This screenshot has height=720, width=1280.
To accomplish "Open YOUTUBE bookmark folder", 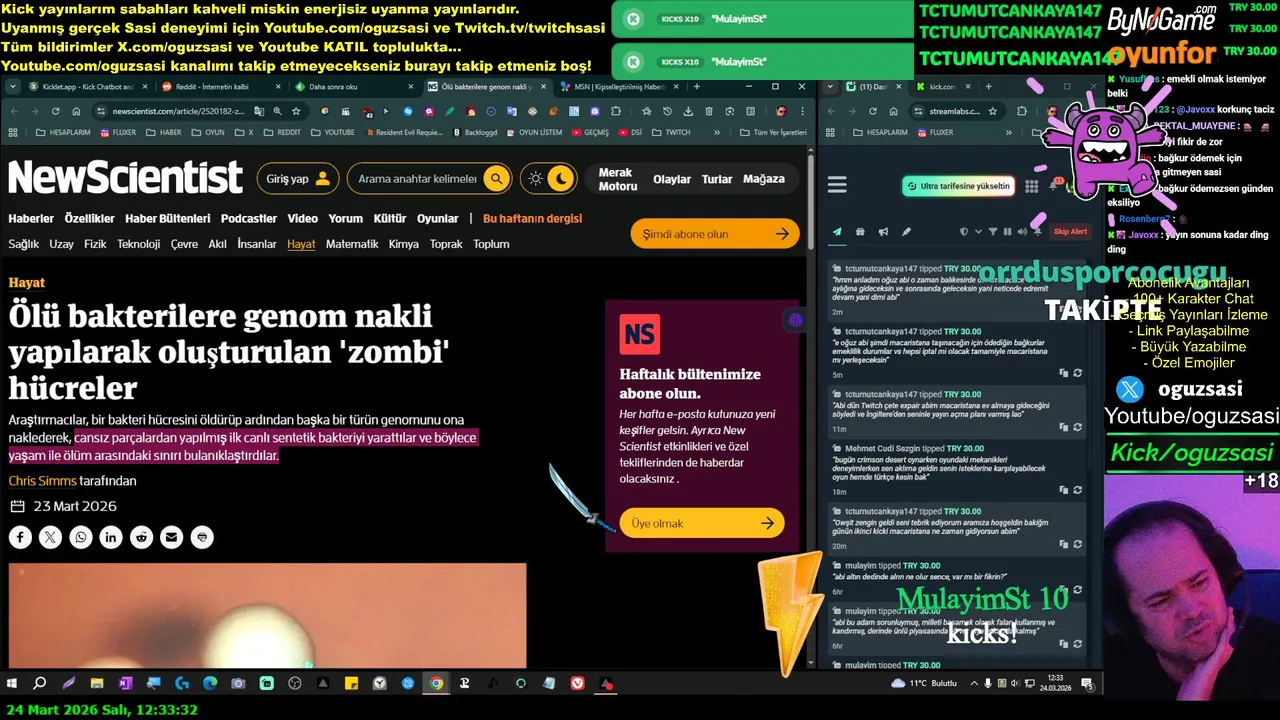I will point(332,132).
